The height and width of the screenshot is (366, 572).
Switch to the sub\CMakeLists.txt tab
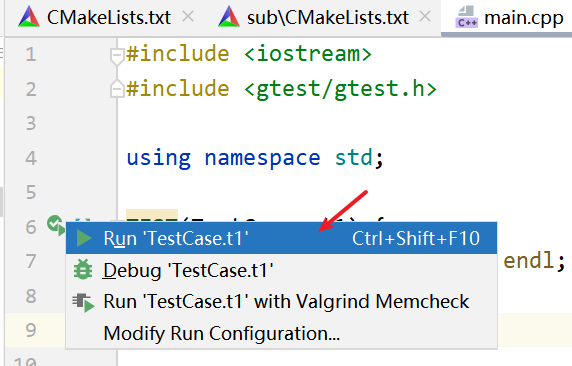tap(328, 18)
